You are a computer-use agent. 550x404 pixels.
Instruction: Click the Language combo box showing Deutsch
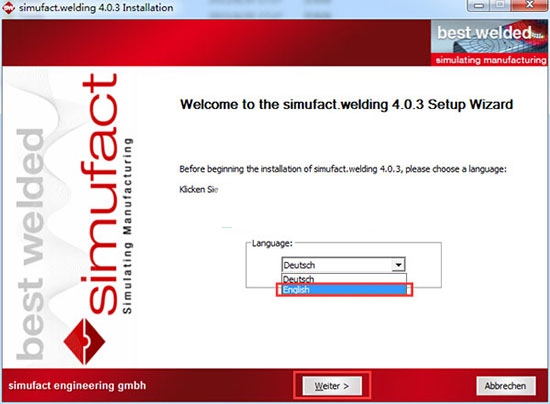click(x=343, y=265)
